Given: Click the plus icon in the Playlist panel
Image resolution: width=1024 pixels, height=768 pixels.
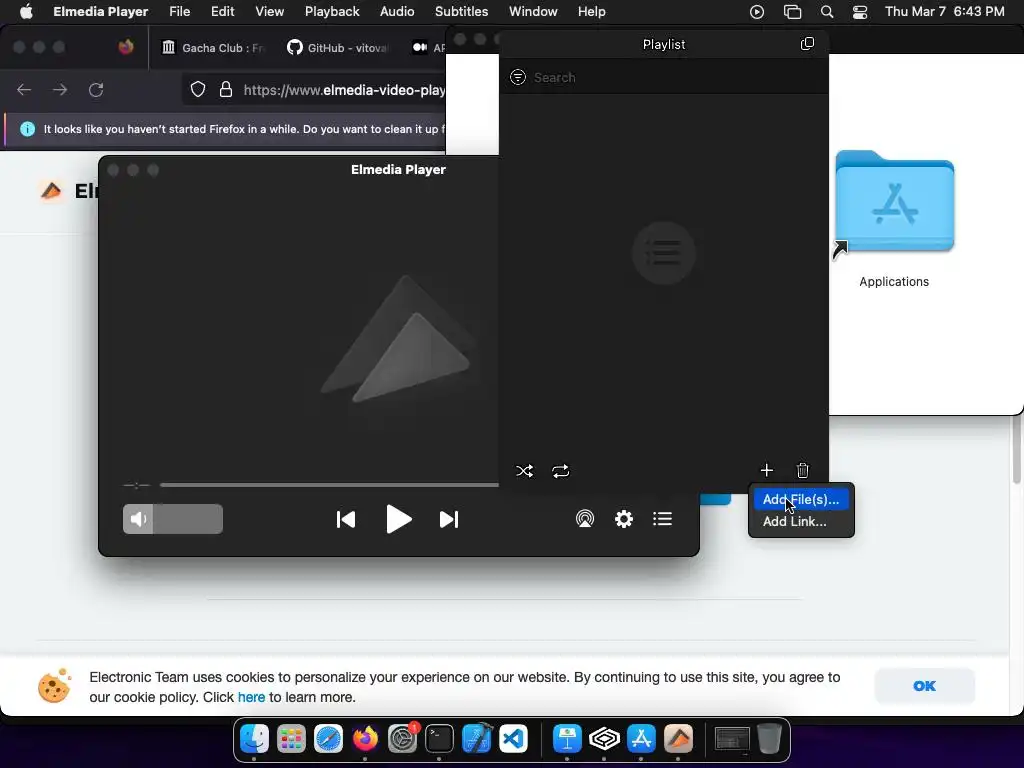Looking at the screenshot, I should click(x=767, y=470).
